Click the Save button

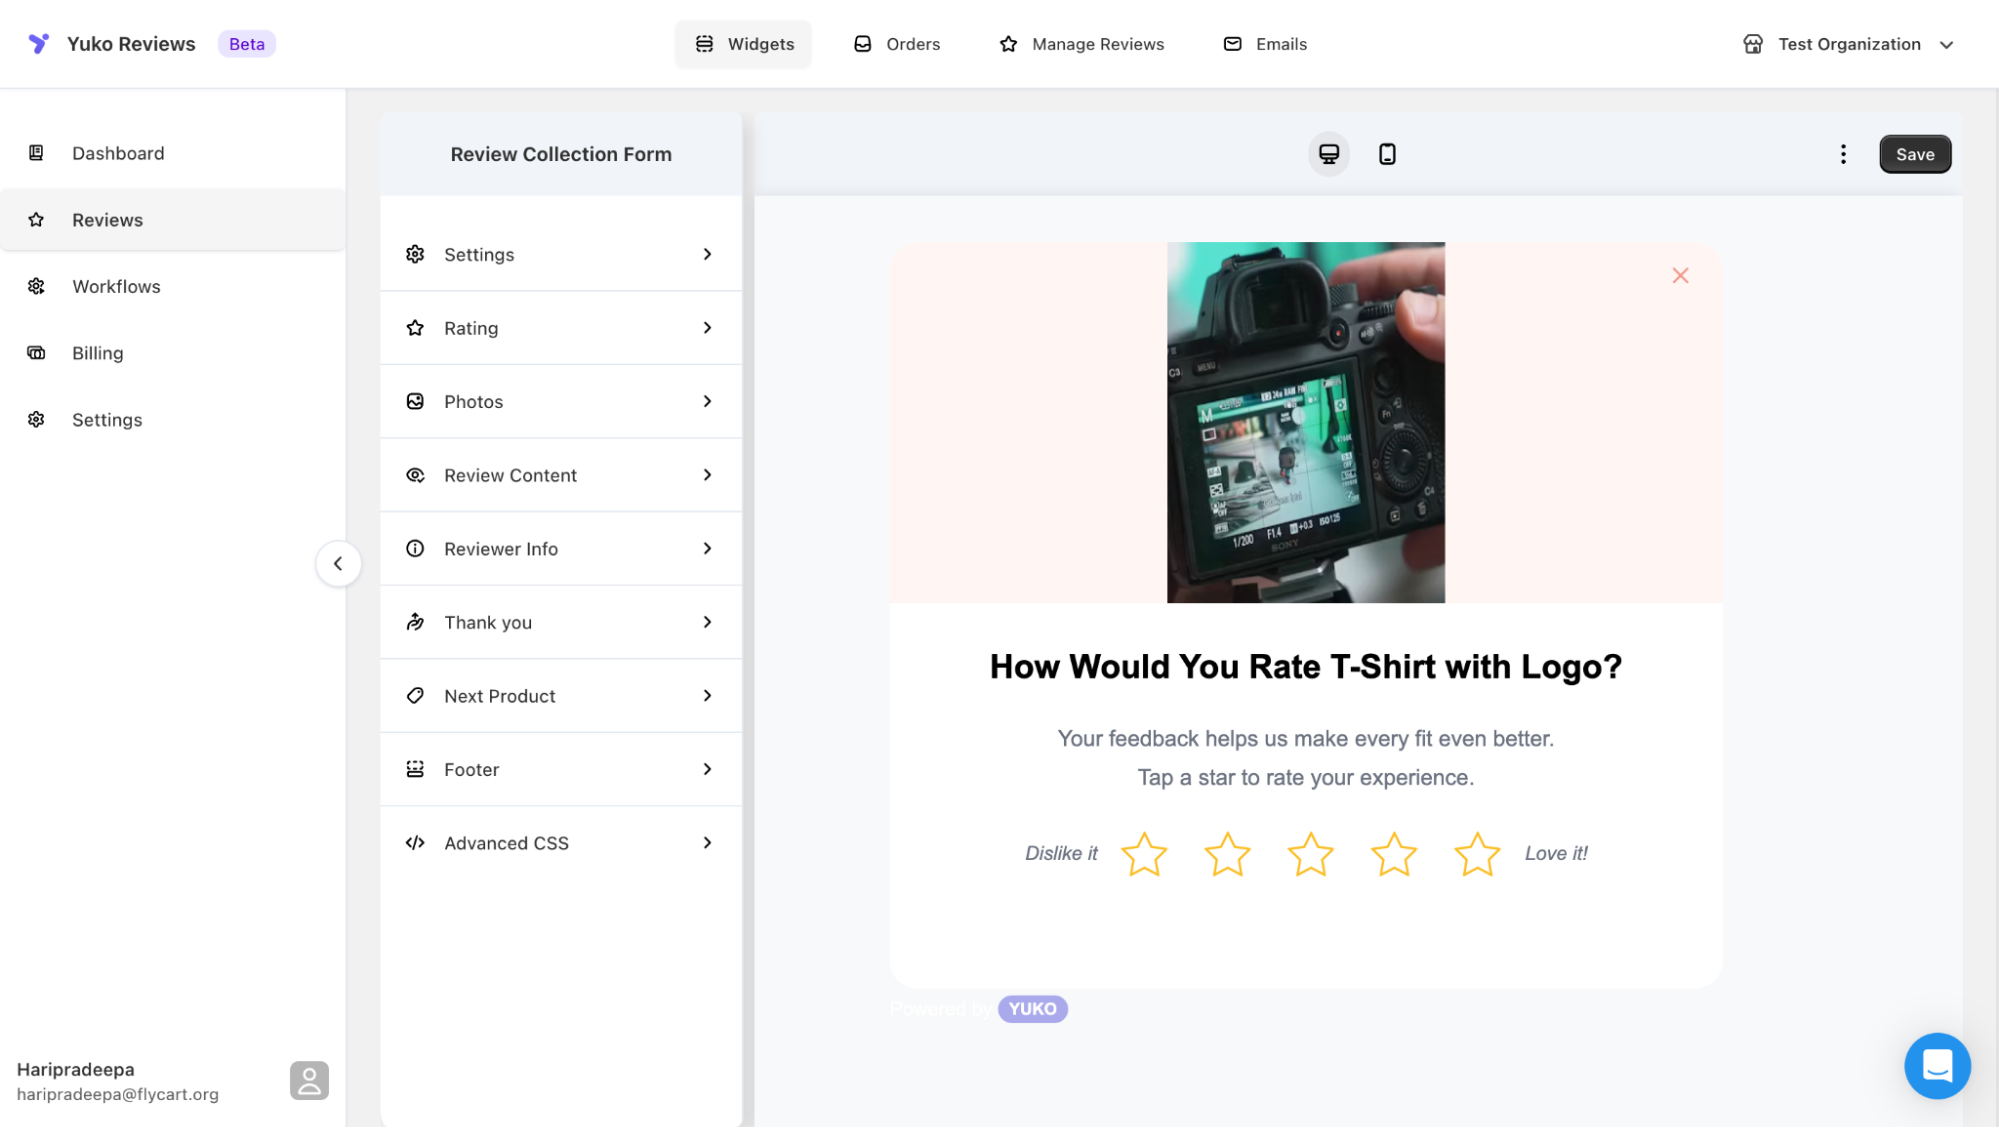[x=1914, y=154]
